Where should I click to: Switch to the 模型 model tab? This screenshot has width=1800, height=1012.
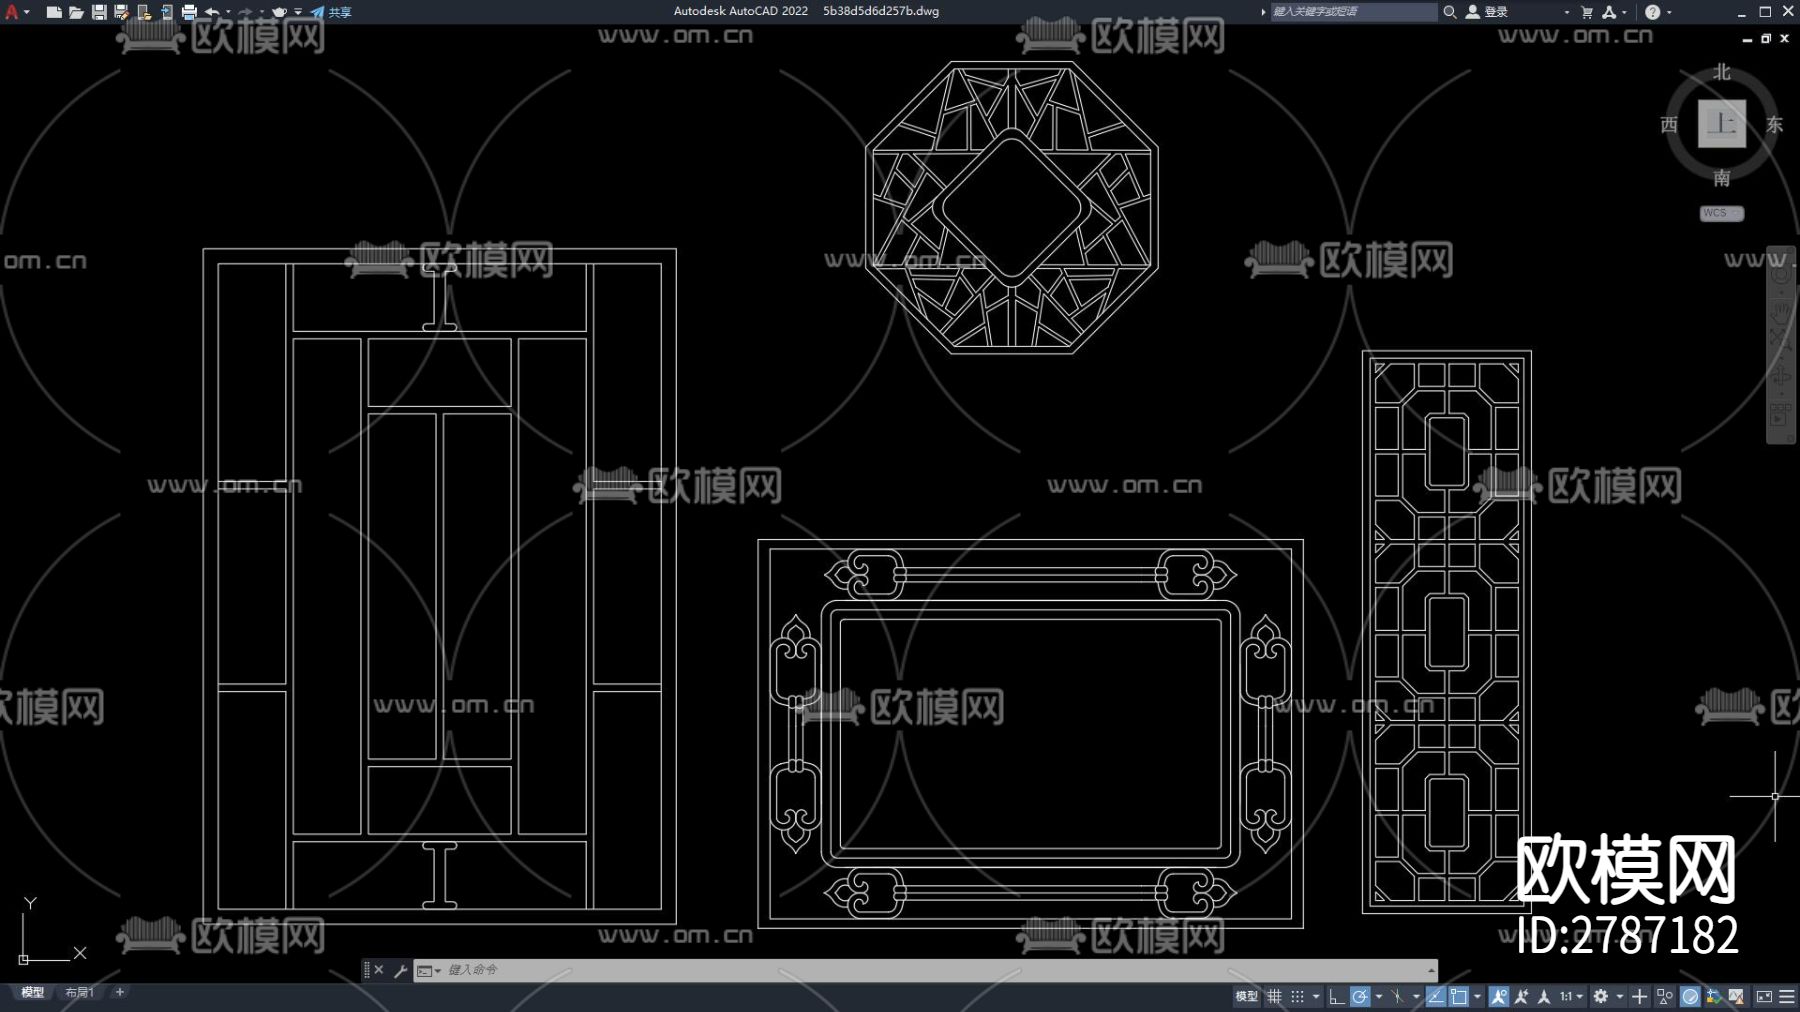pyautogui.click(x=32, y=992)
